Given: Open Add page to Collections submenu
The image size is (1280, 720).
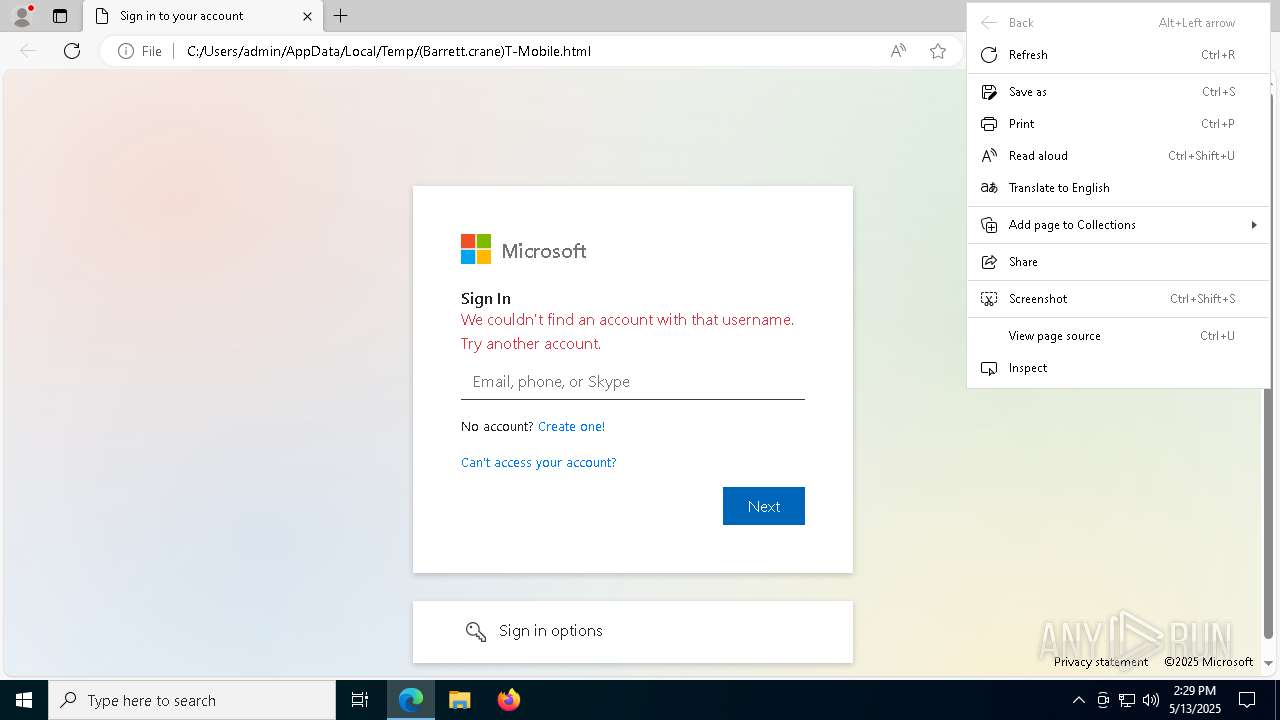Looking at the screenshot, I should pos(1118,225).
